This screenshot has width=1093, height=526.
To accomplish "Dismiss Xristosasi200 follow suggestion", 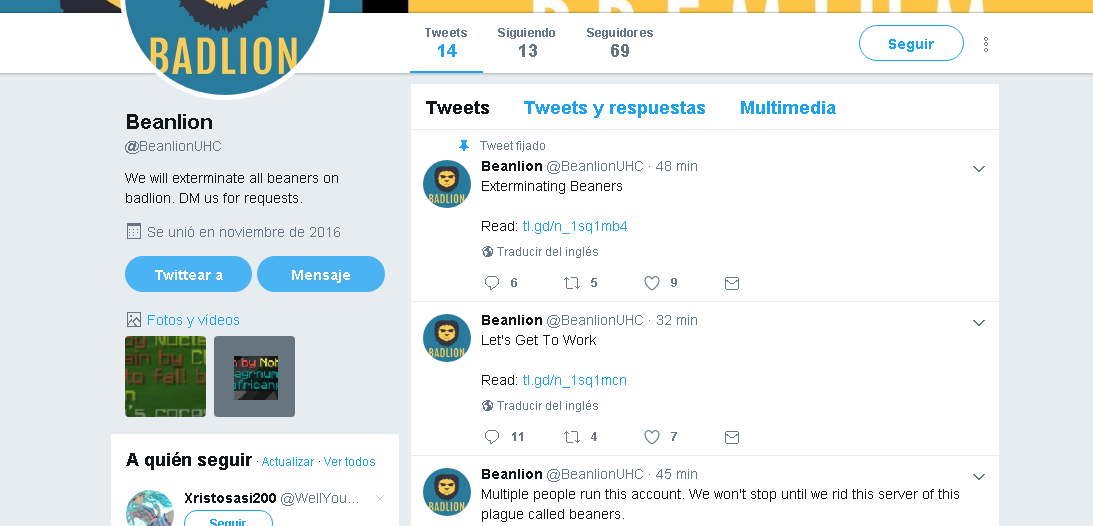I will pyautogui.click(x=380, y=498).
